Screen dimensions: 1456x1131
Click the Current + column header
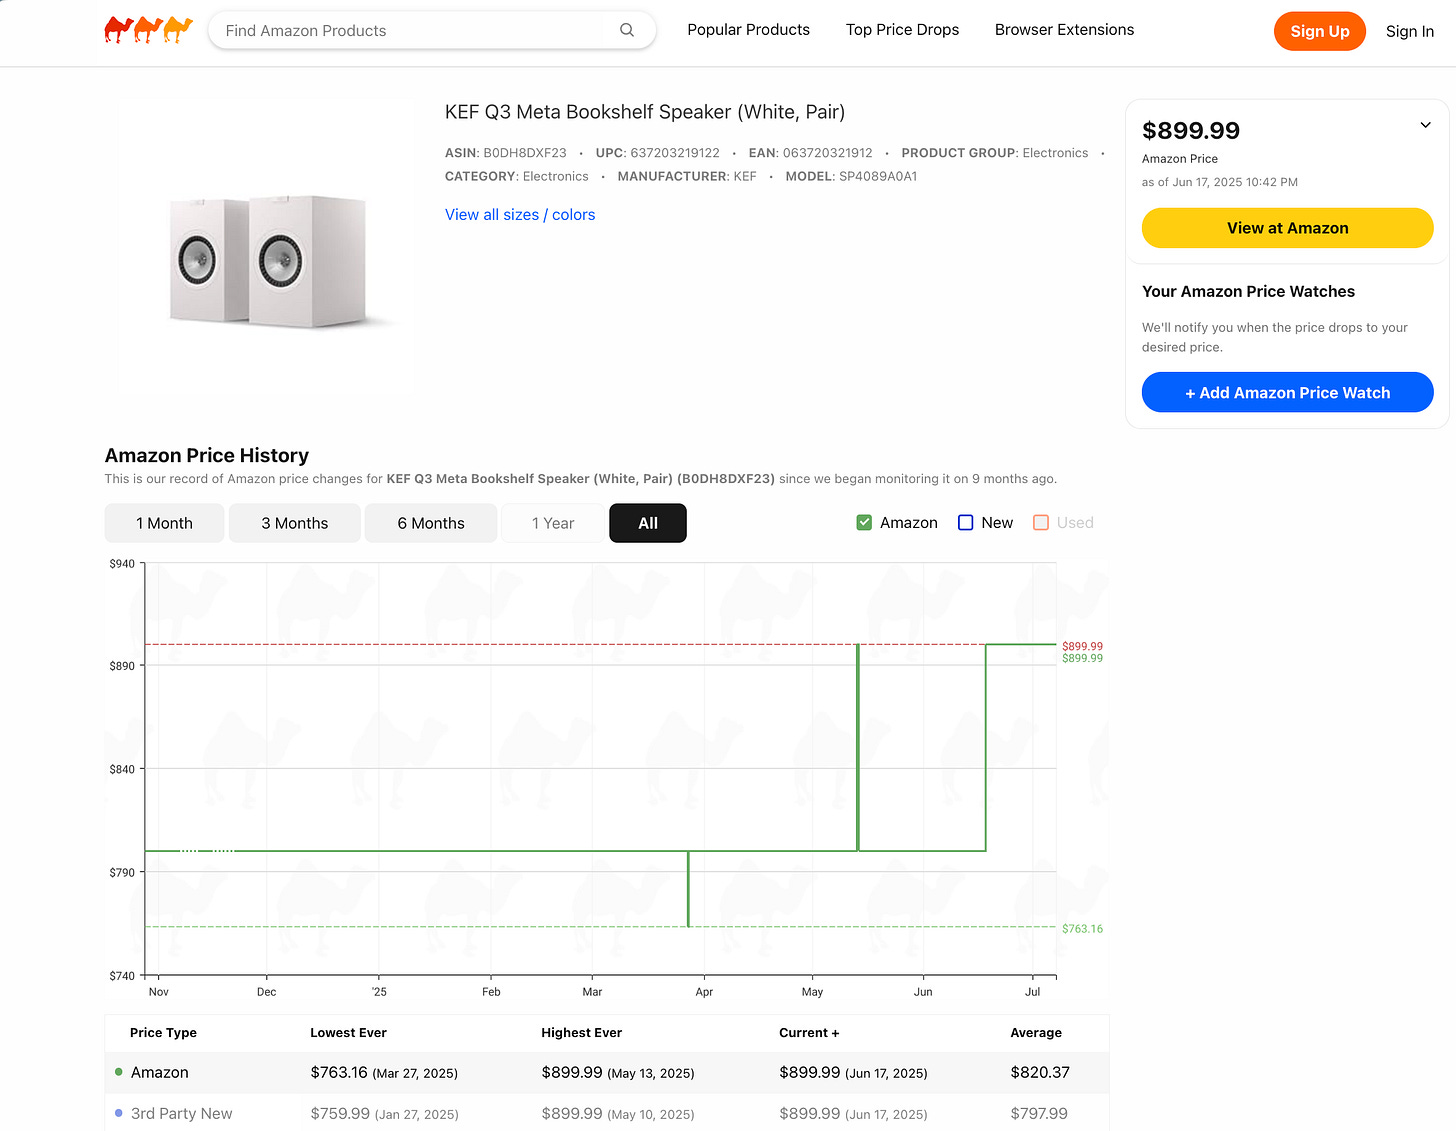[809, 1033]
